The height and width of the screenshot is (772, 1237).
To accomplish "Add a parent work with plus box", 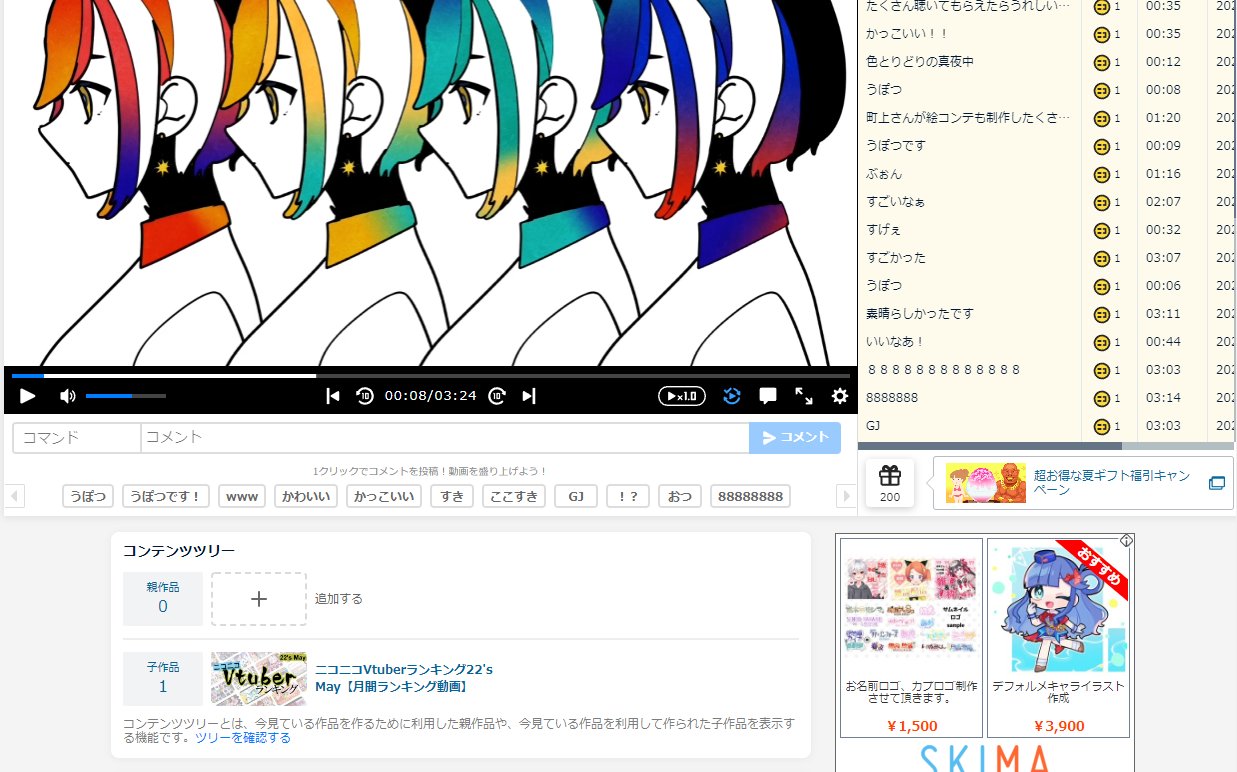I will click(258, 599).
